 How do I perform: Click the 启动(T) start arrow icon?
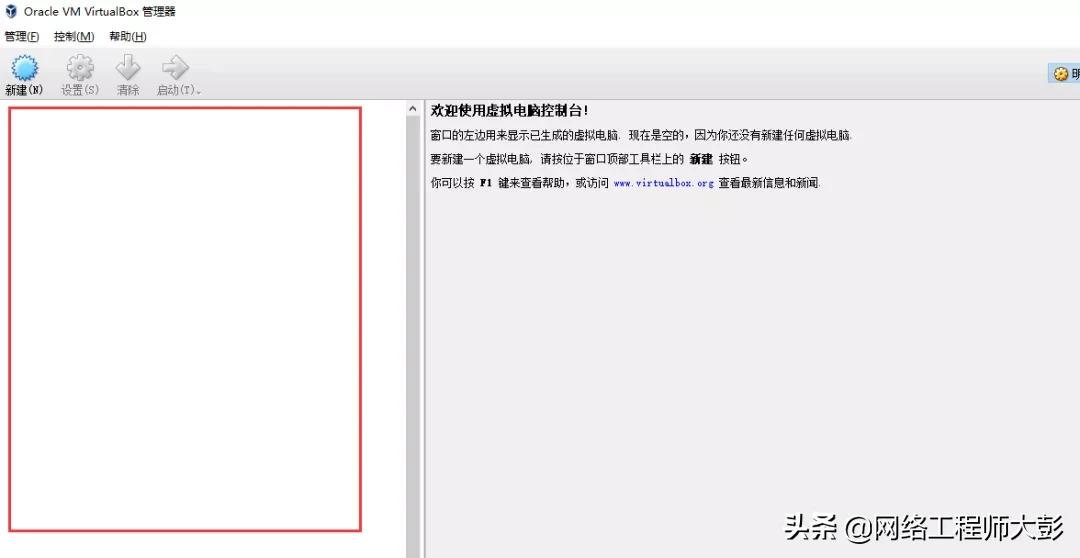click(175, 68)
